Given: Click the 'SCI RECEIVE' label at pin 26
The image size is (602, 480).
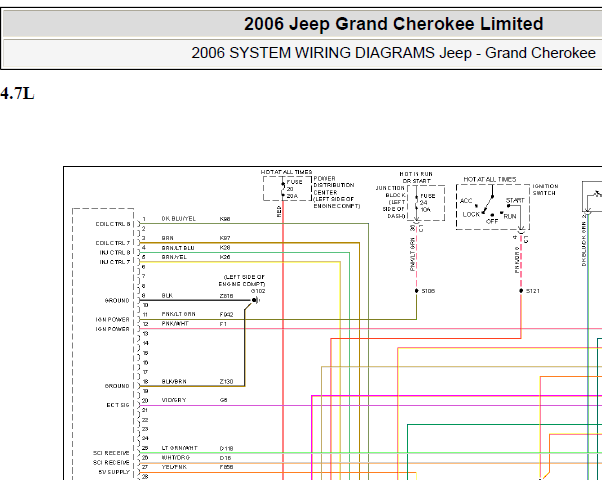Looking at the screenshot, I should (111, 463).
